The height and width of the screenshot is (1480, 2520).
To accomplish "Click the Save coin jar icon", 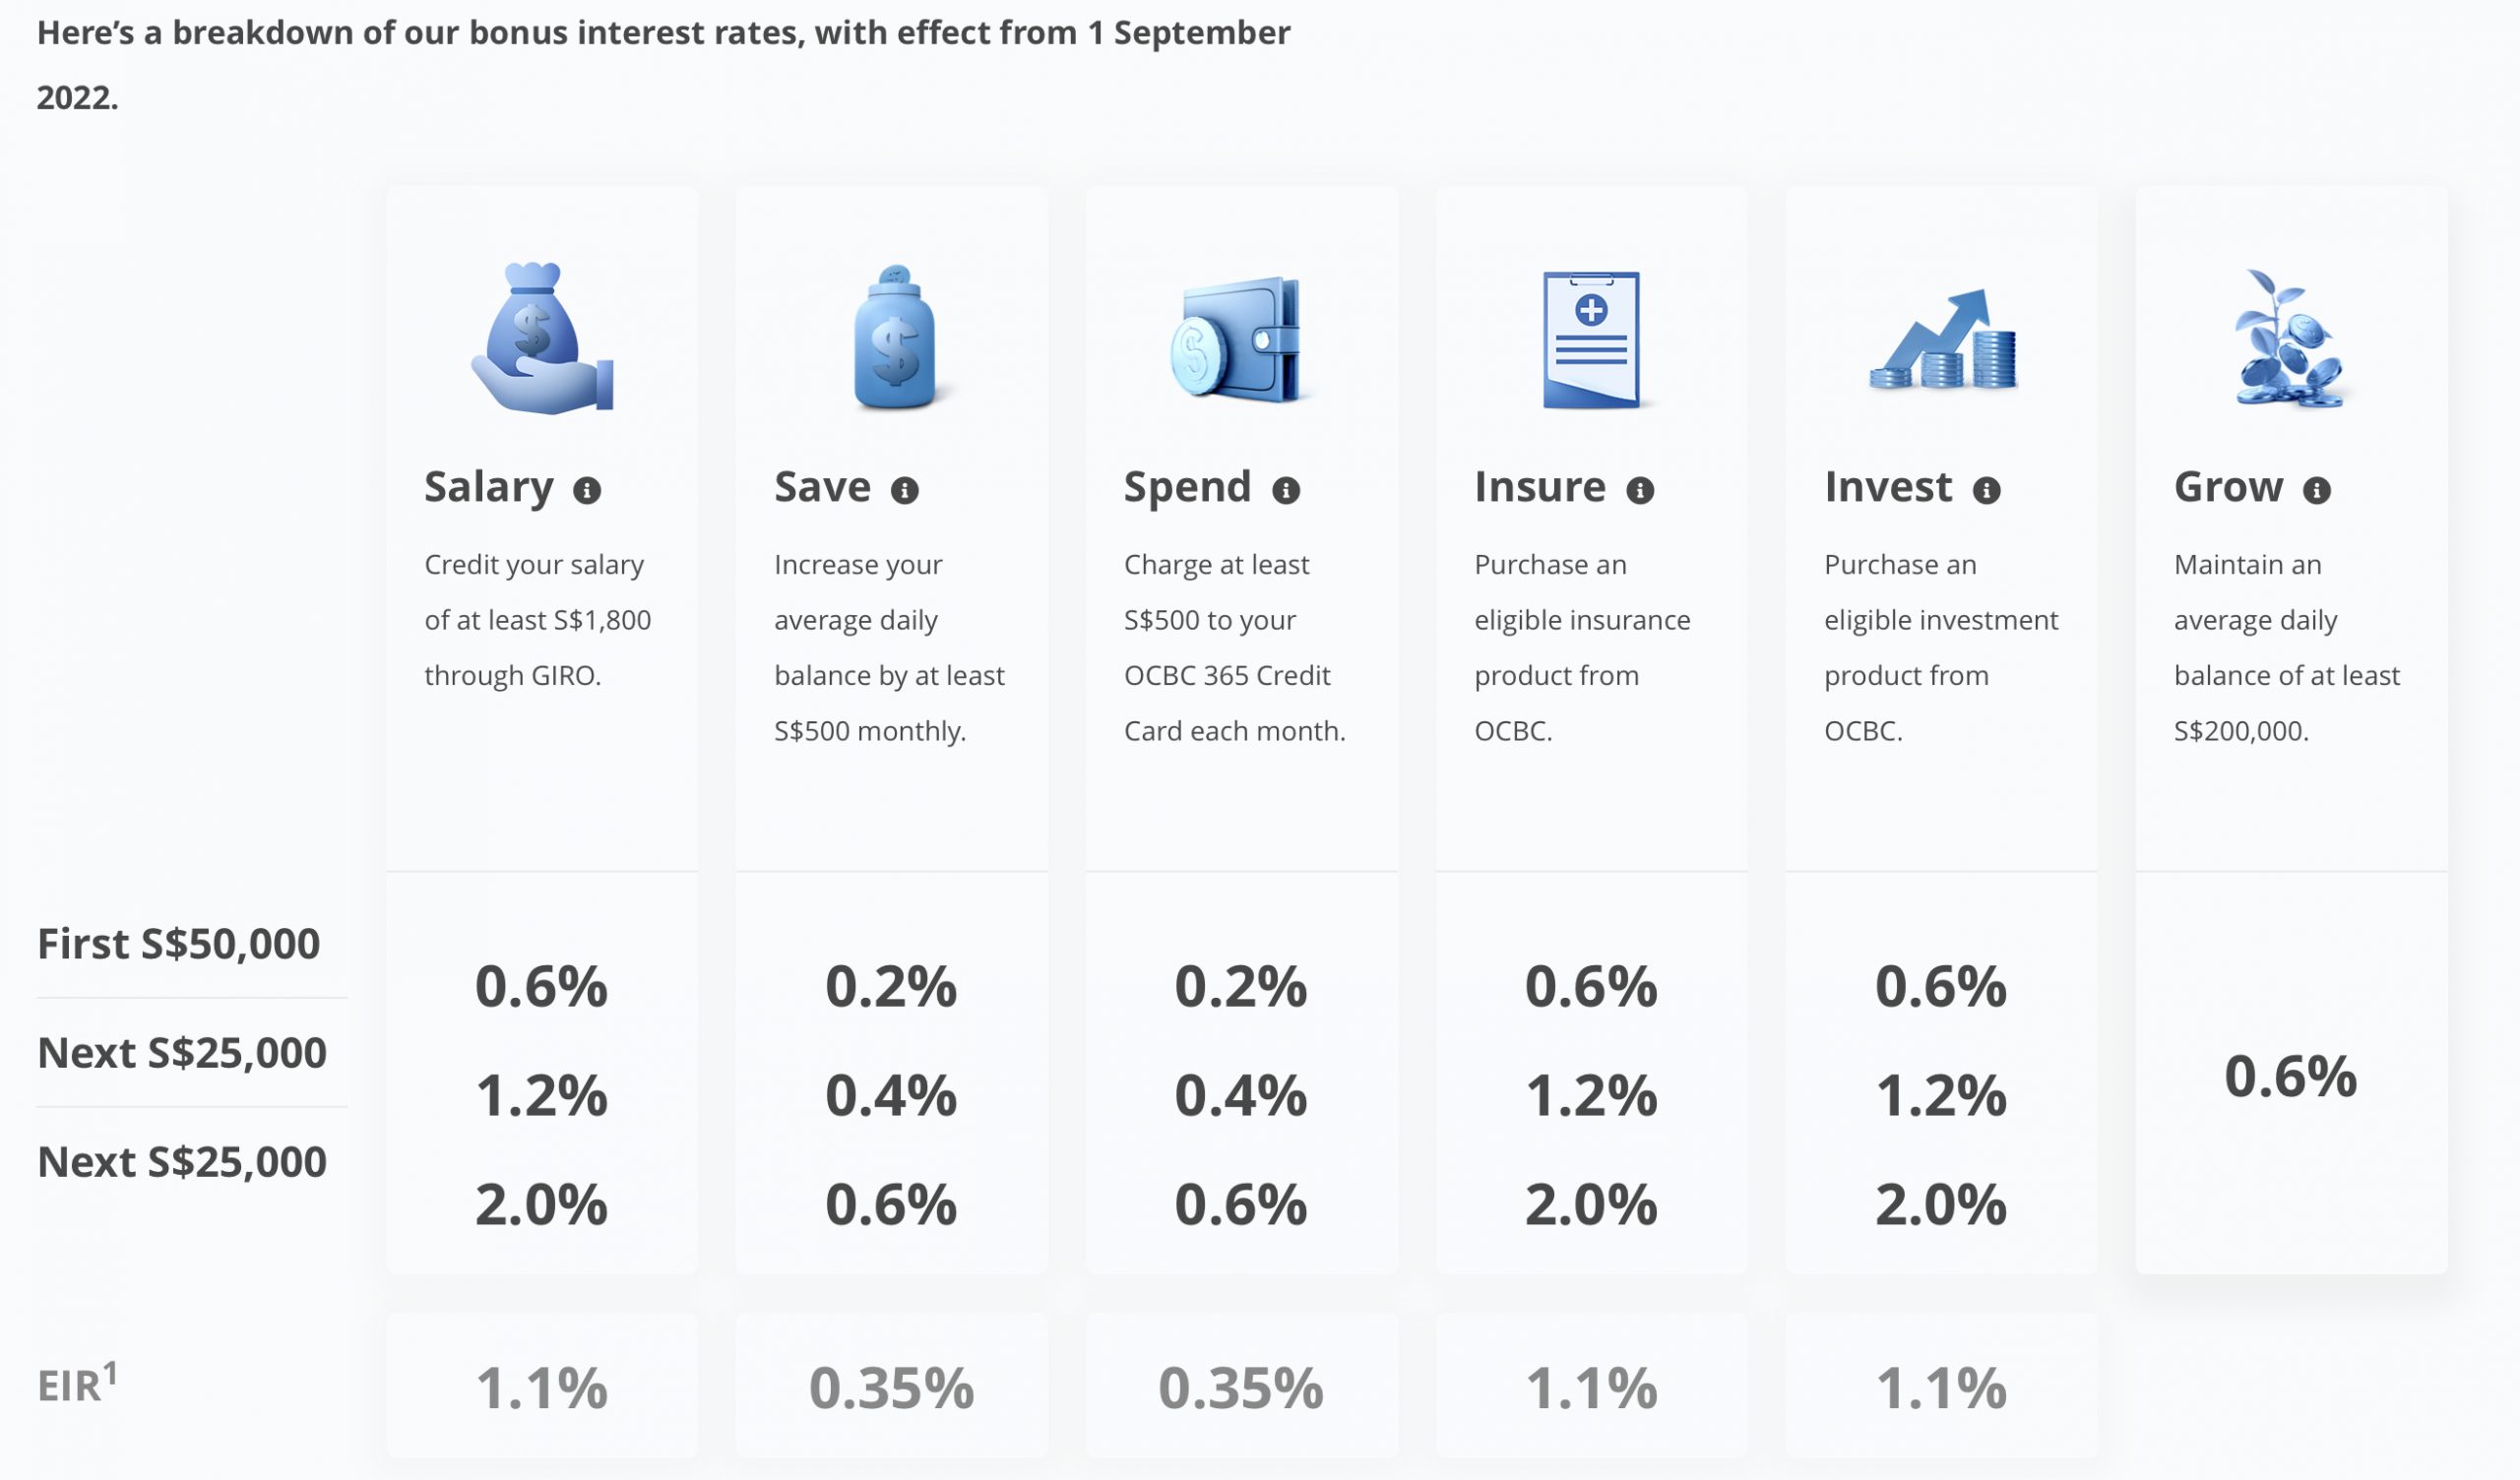I will click(x=893, y=338).
